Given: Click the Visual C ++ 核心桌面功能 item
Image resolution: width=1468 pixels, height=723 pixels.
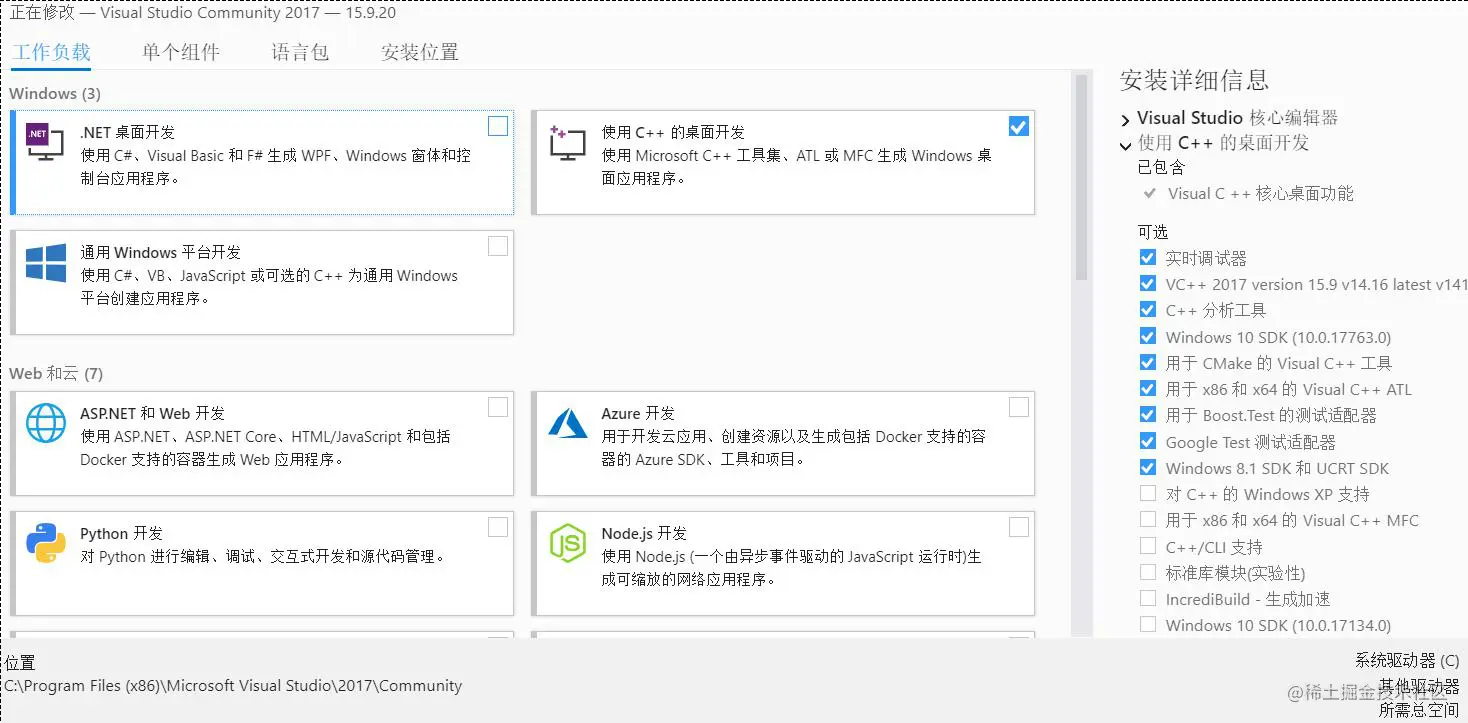Looking at the screenshot, I should [1260, 193].
